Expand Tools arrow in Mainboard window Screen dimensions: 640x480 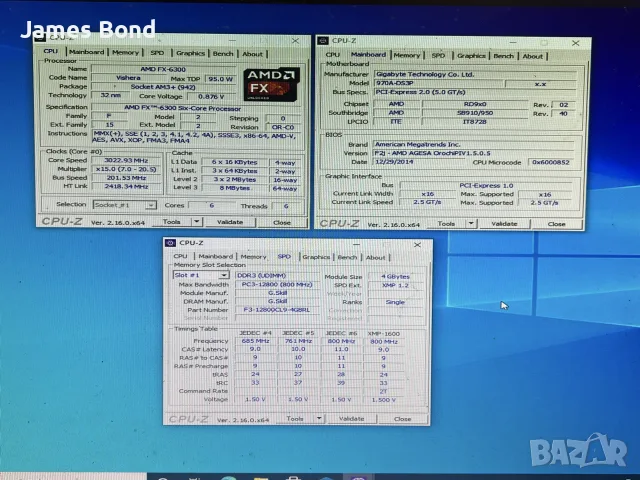(471, 224)
